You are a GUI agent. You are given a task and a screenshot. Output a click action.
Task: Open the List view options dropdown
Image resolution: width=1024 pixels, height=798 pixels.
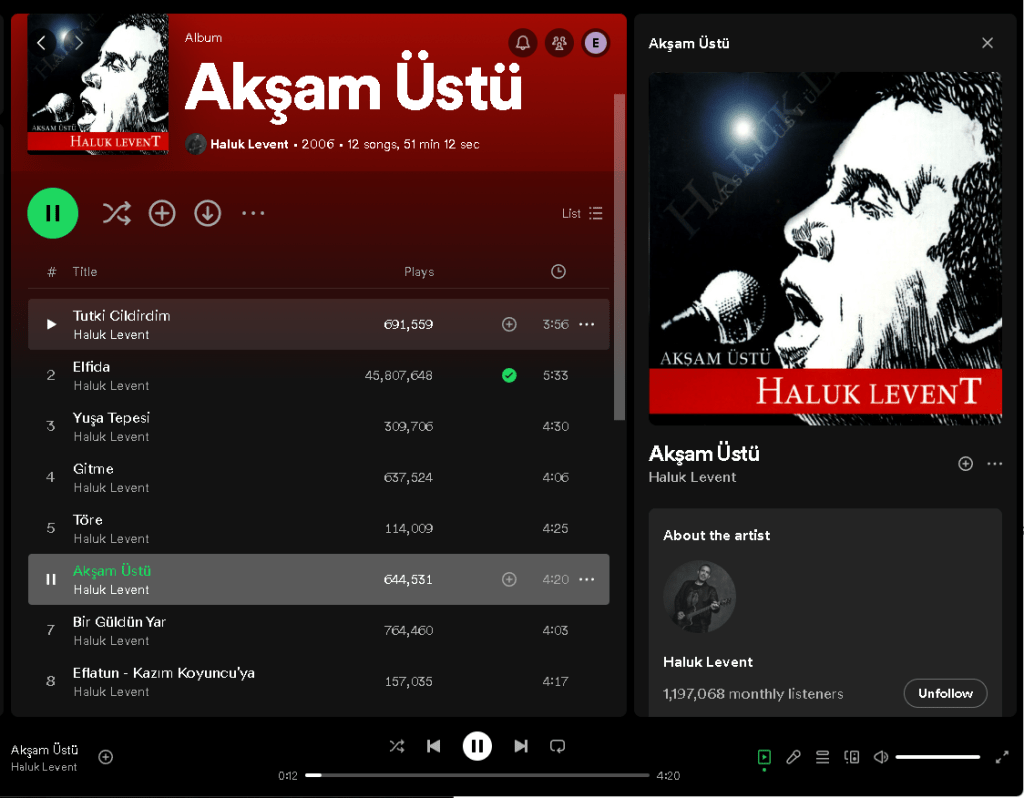[582, 214]
